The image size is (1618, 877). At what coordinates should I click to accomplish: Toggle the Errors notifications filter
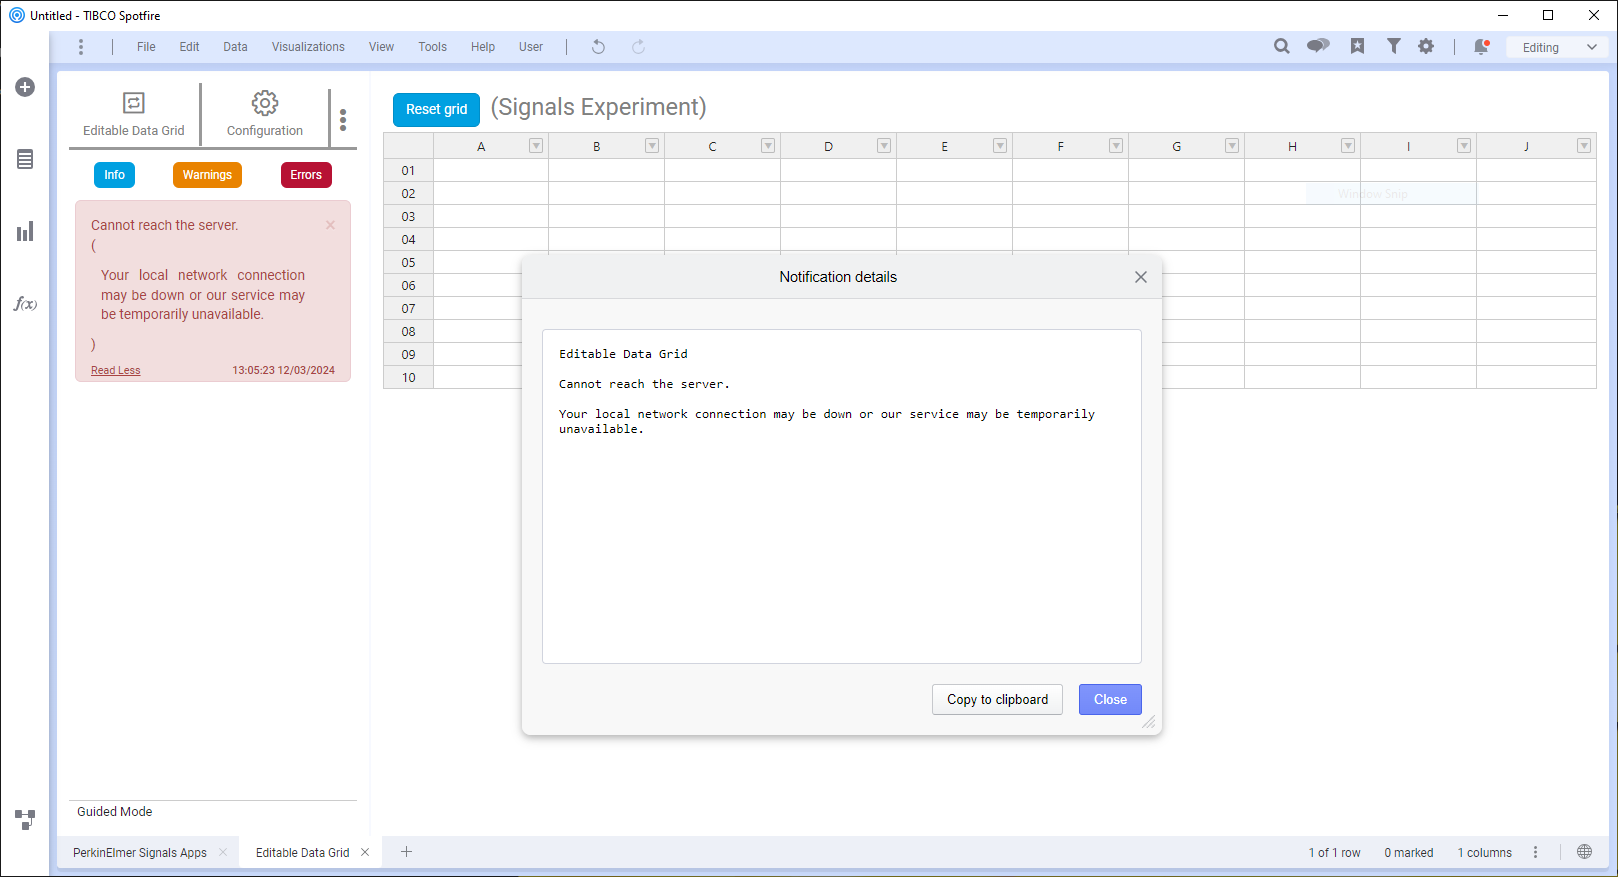tap(306, 175)
